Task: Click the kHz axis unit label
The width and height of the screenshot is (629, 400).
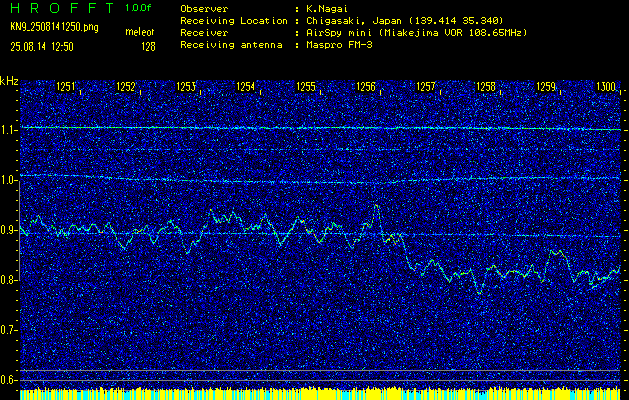Action: click(x=9, y=81)
